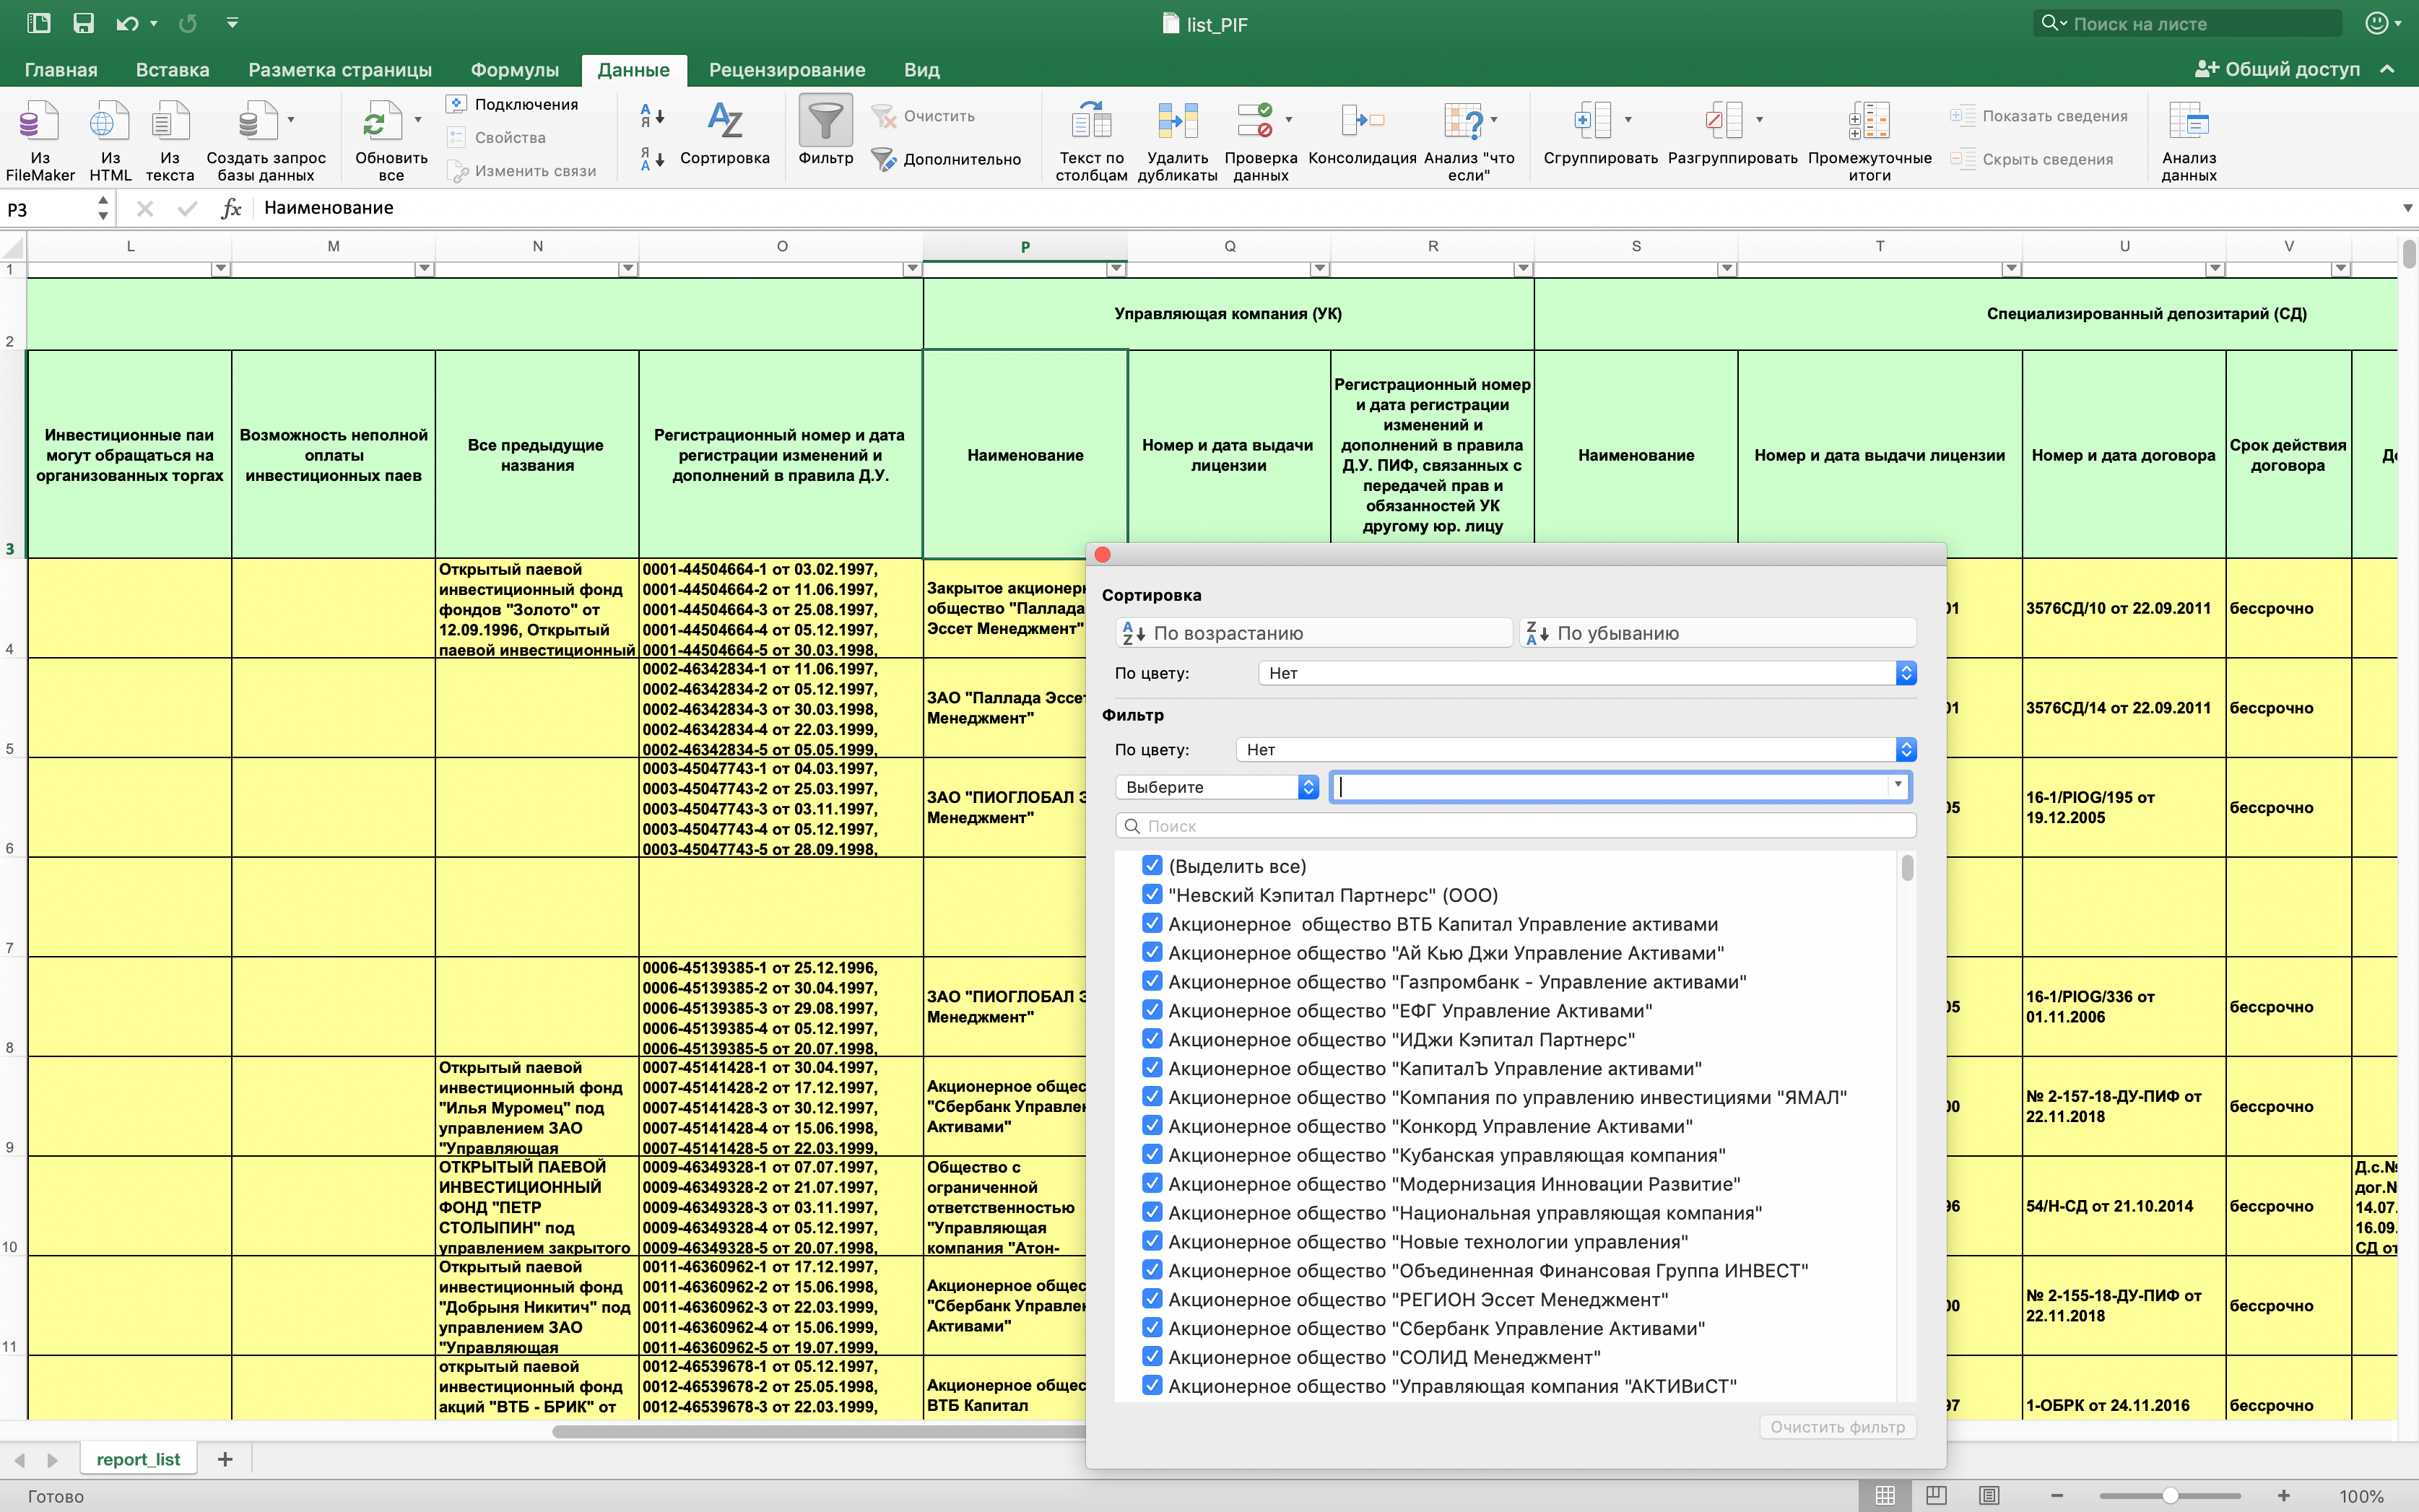Click zoom in plus button
Viewport: 2419px width, 1512px height.
(2284, 1496)
